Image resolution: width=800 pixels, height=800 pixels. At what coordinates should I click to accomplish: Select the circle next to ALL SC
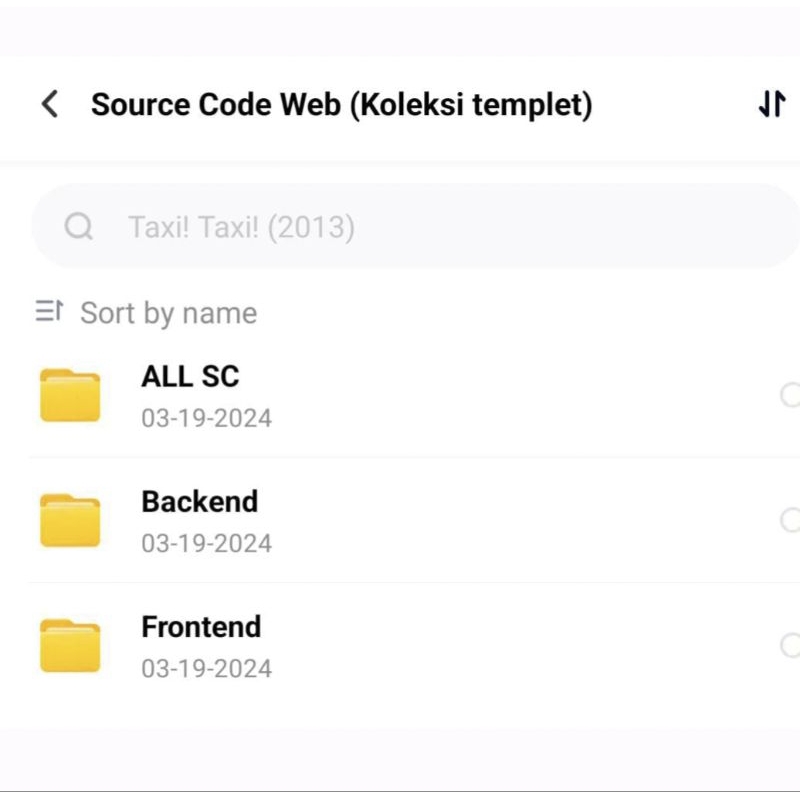click(x=793, y=394)
